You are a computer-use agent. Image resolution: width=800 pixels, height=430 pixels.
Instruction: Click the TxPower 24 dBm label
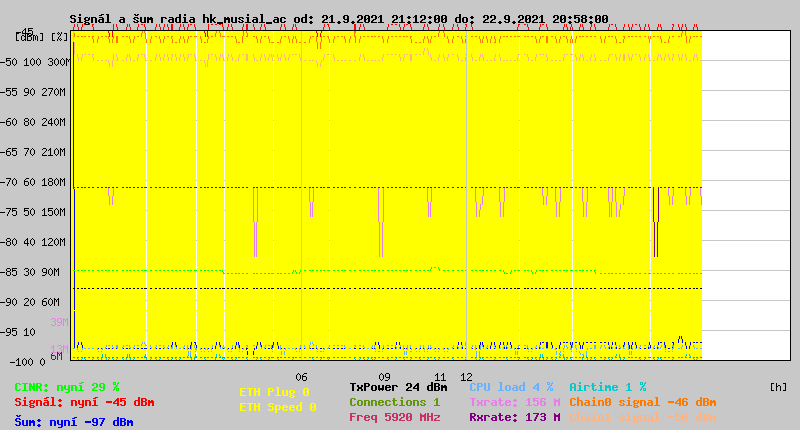(398, 387)
